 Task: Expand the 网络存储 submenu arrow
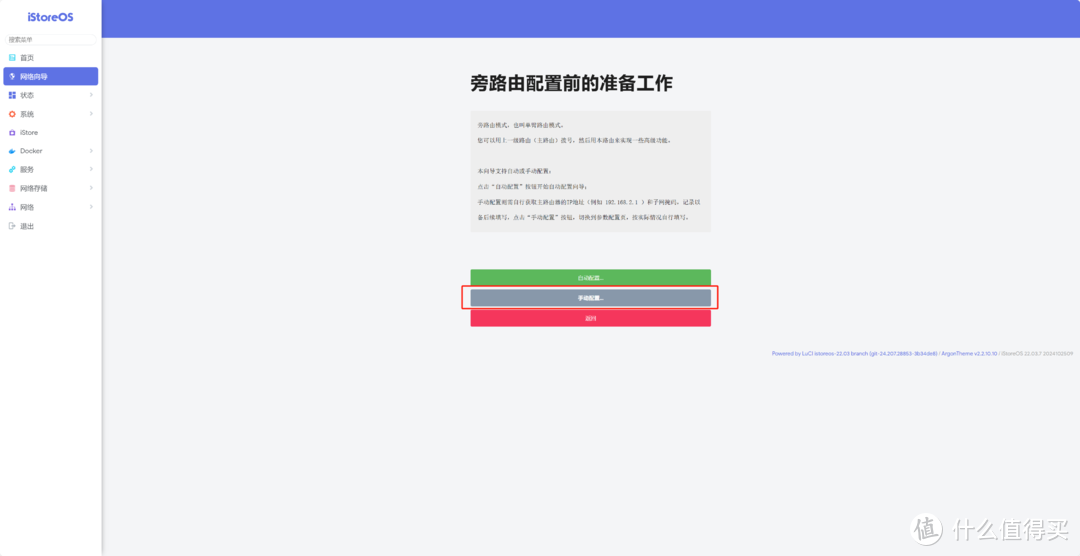click(x=91, y=188)
